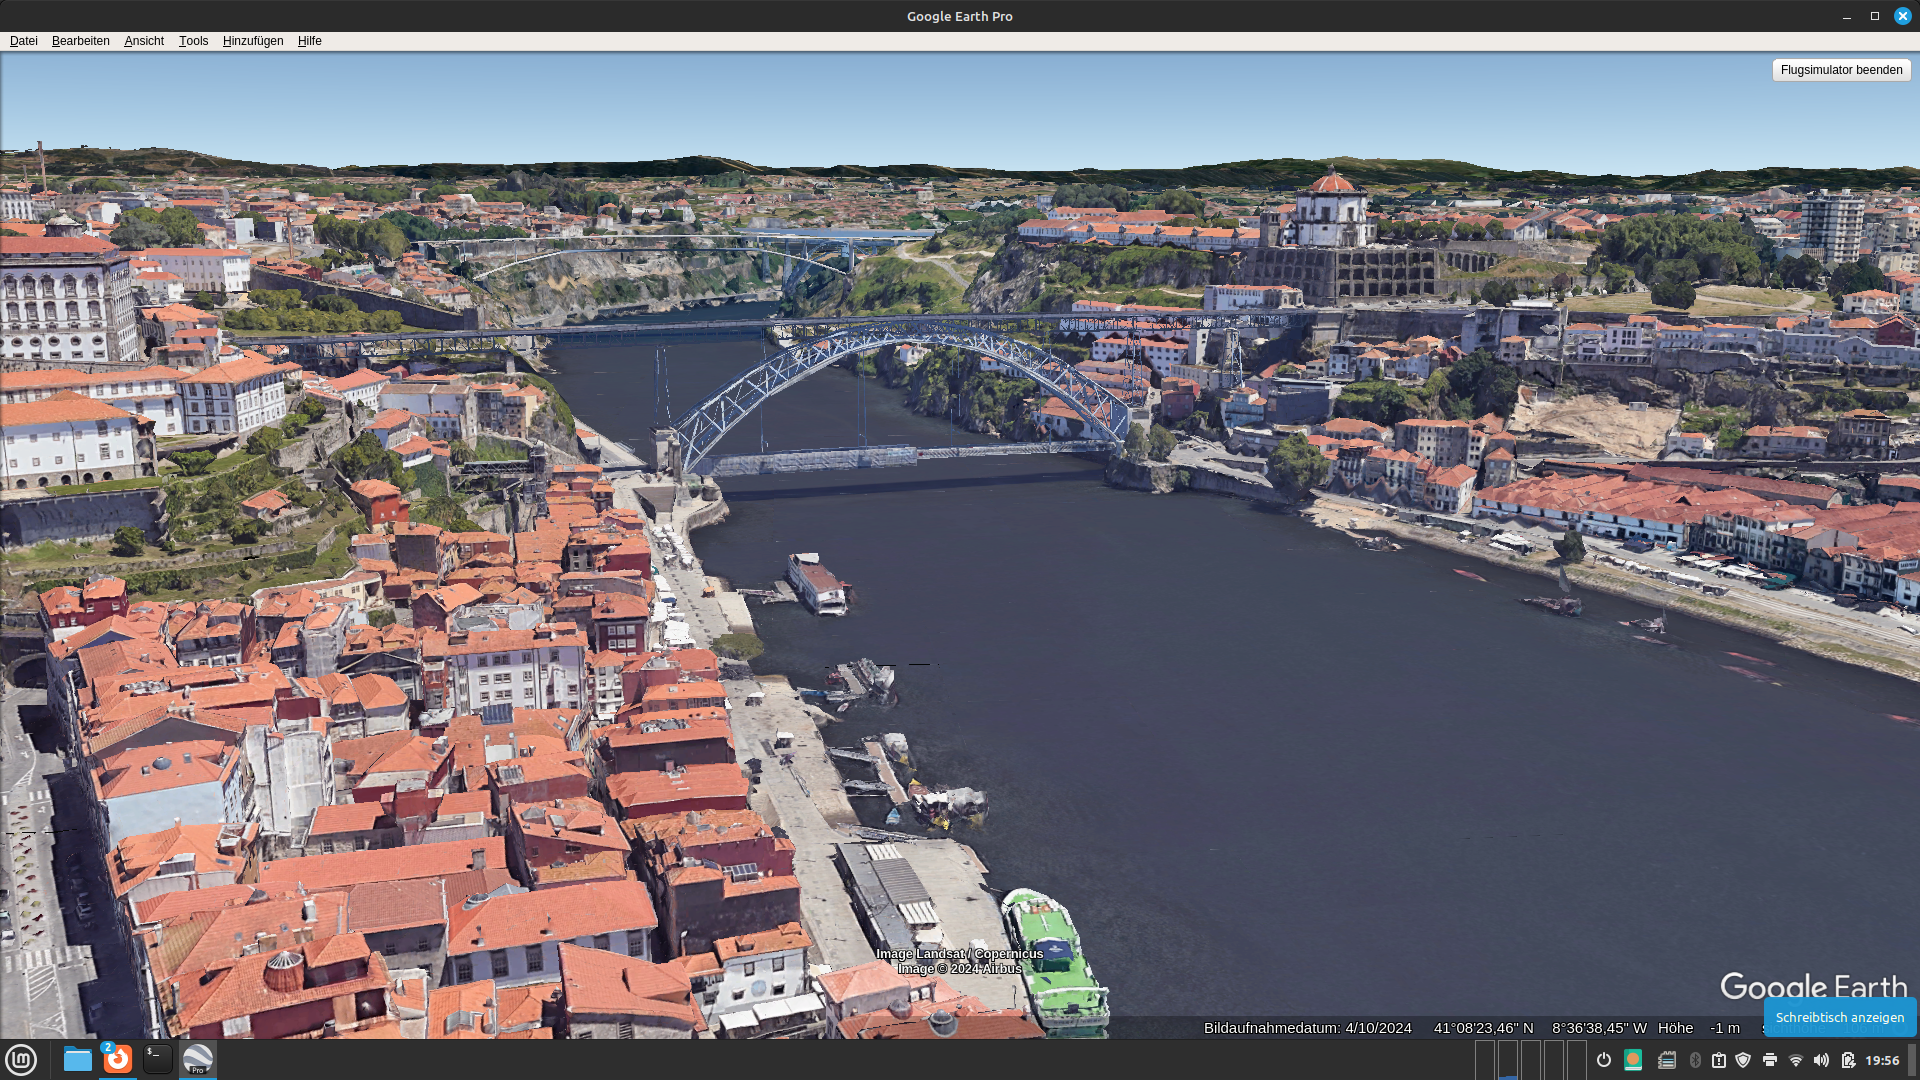
Task: Click the shield security tray icon
Action: [x=1743, y=1060]
